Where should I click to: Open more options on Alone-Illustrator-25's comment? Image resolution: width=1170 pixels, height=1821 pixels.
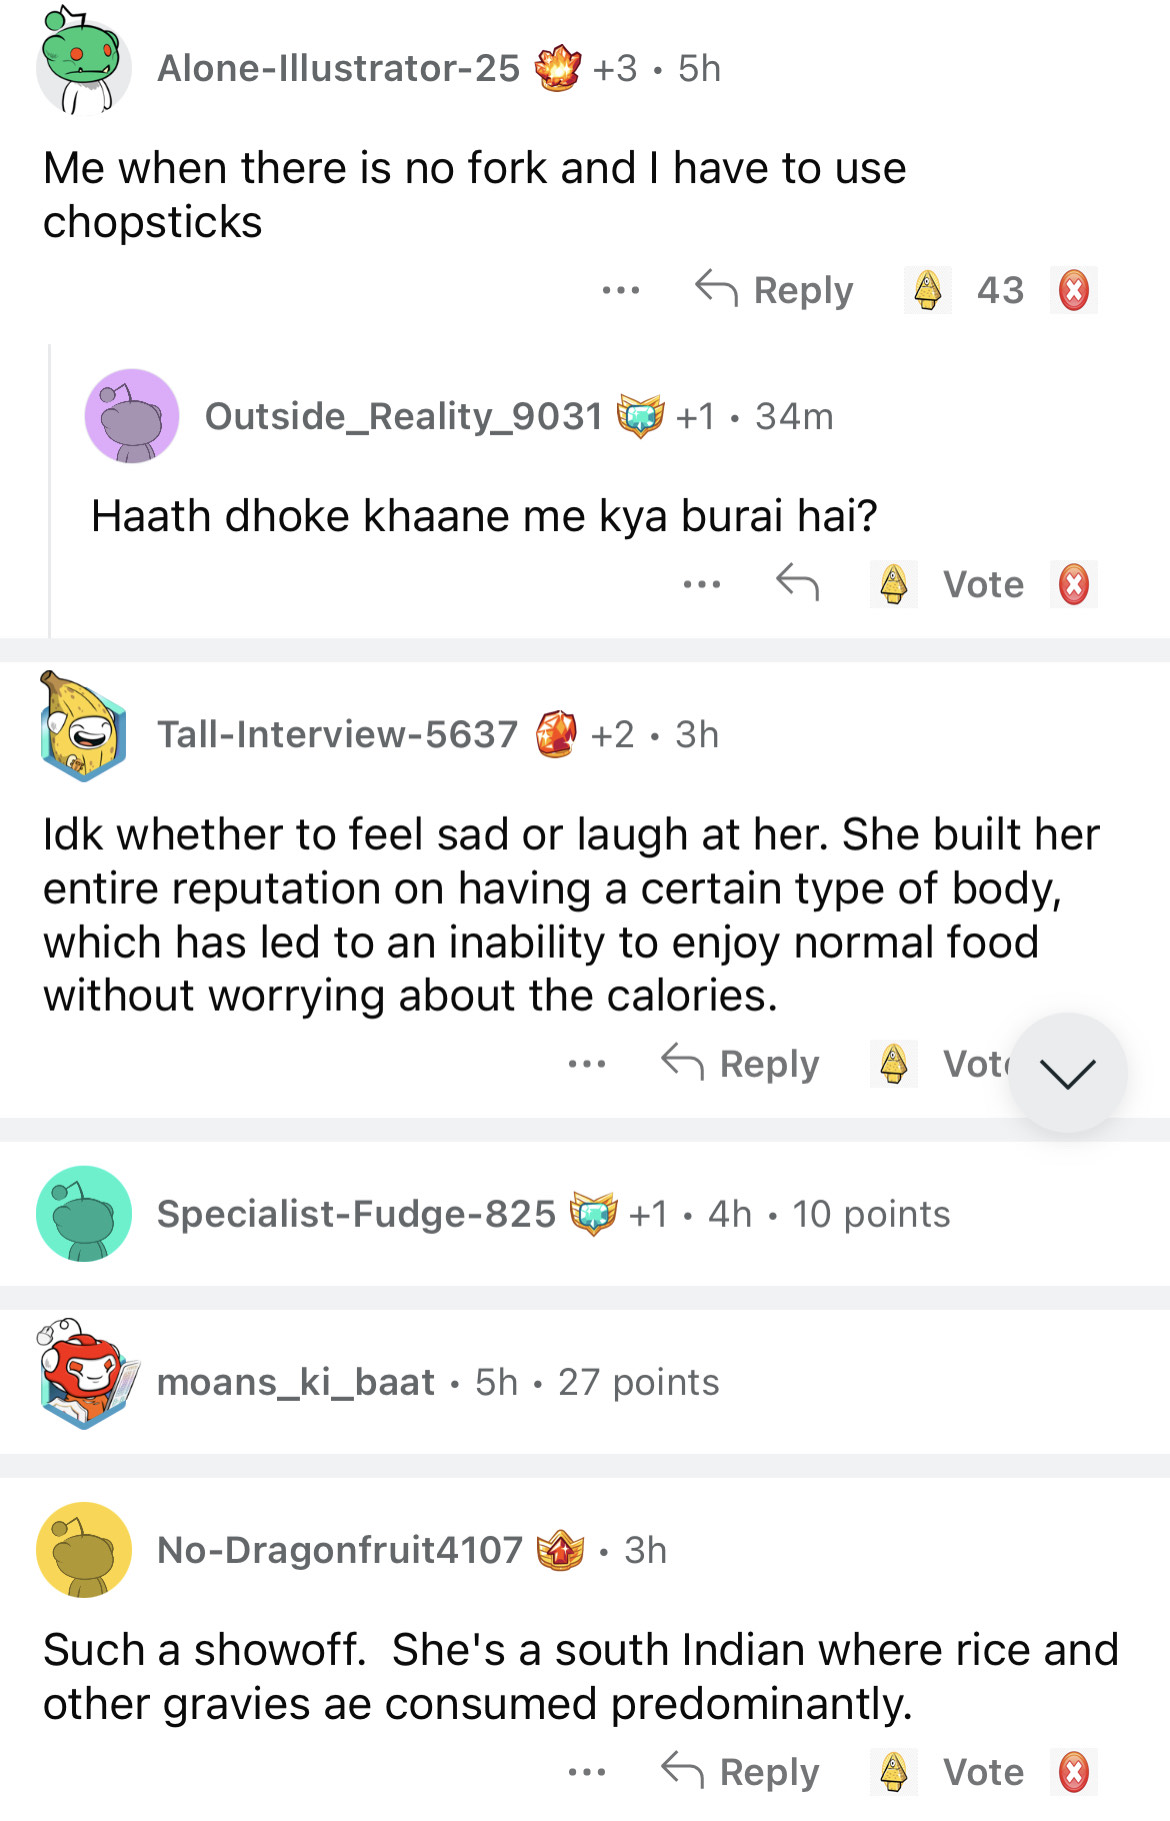coord(620,291)
